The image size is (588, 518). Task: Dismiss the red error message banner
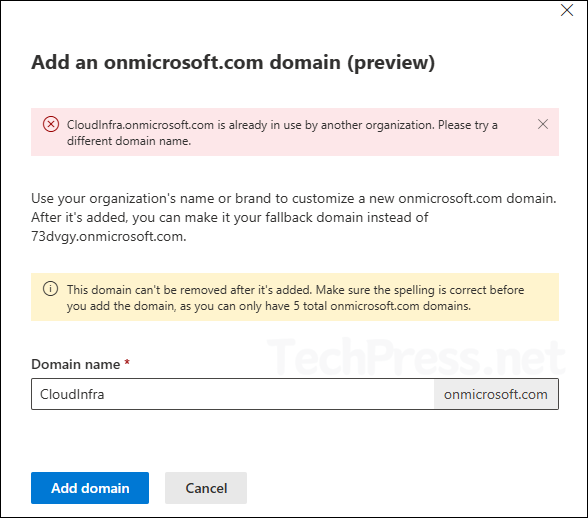543,124
